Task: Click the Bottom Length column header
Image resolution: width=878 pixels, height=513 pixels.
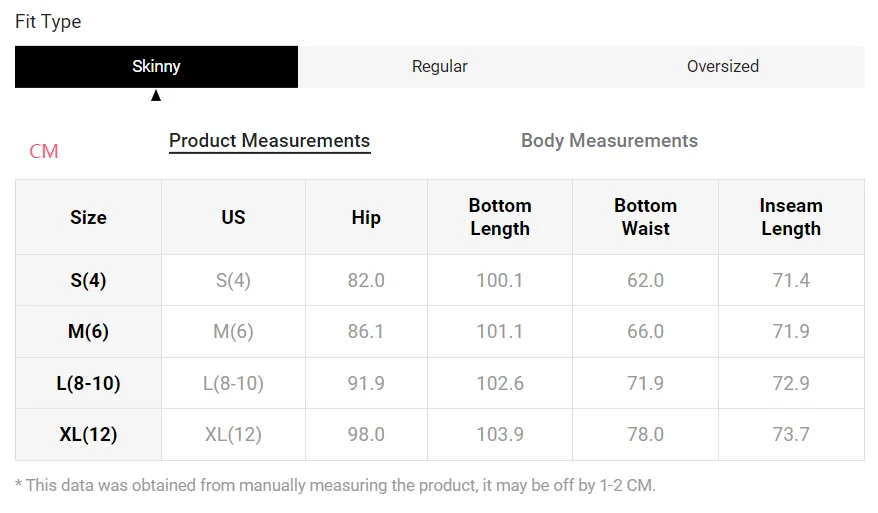Action: pos(500,217)
